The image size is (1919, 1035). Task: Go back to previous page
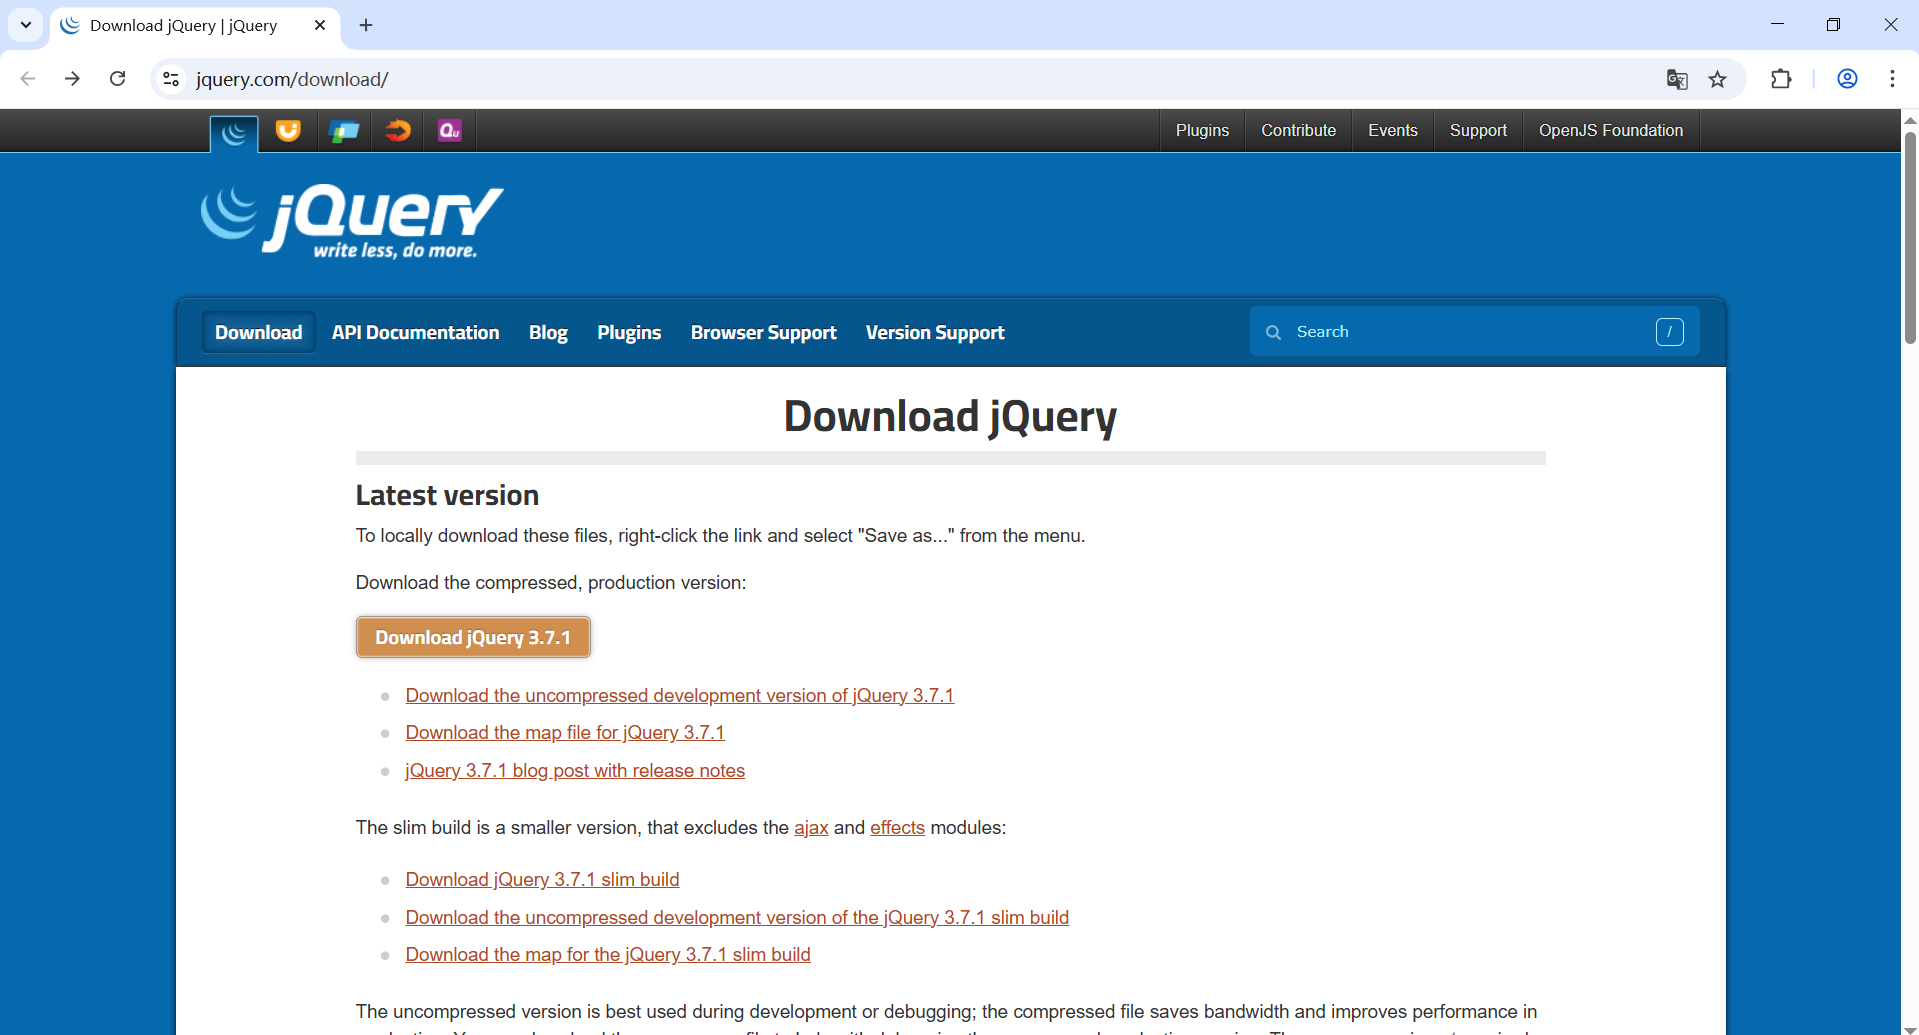(28, 79)
